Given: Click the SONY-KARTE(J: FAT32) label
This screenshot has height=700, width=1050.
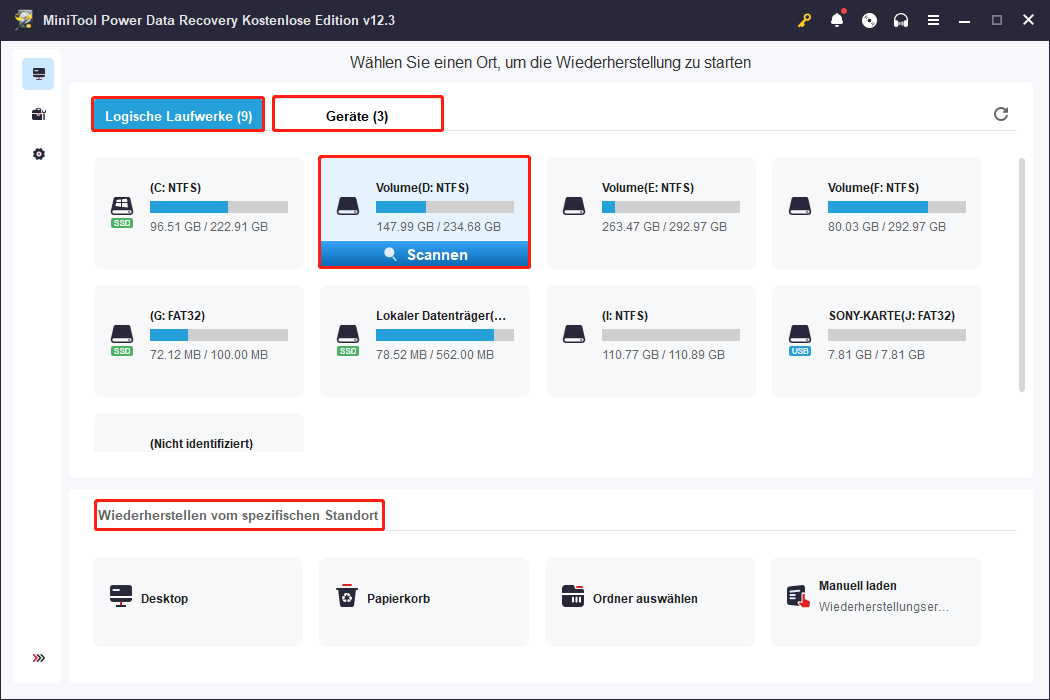Looking at the screenshot, I should coord(891,316).
